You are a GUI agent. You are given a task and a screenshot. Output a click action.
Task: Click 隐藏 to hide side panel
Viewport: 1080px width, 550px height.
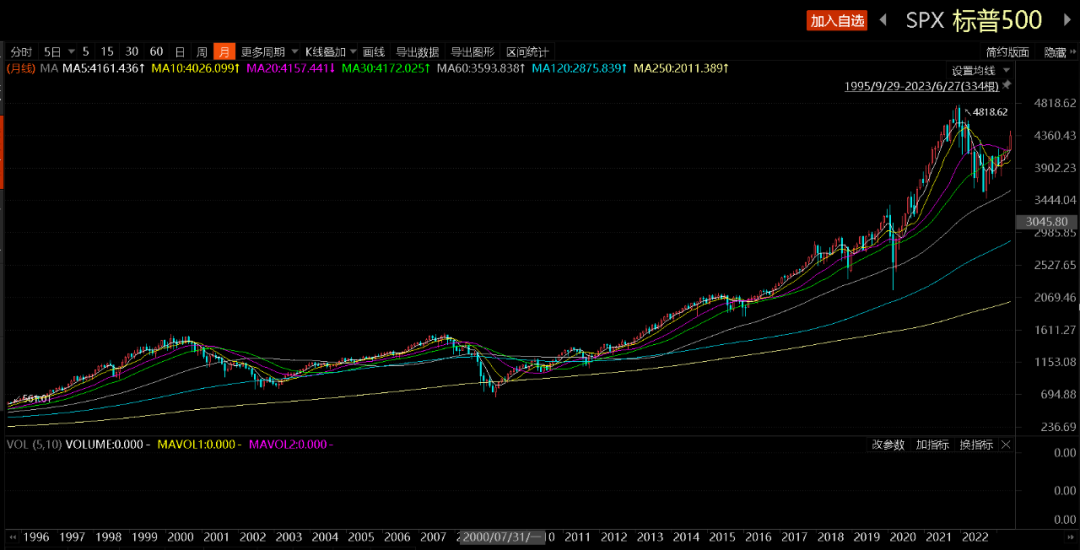tap(1056, 52)
